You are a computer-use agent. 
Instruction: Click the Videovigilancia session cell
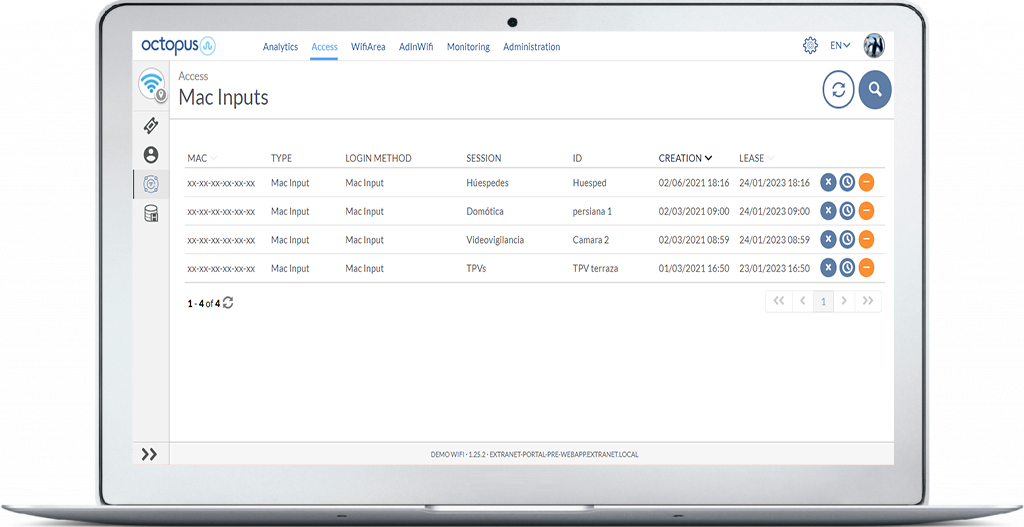click(x=495, y=240)
